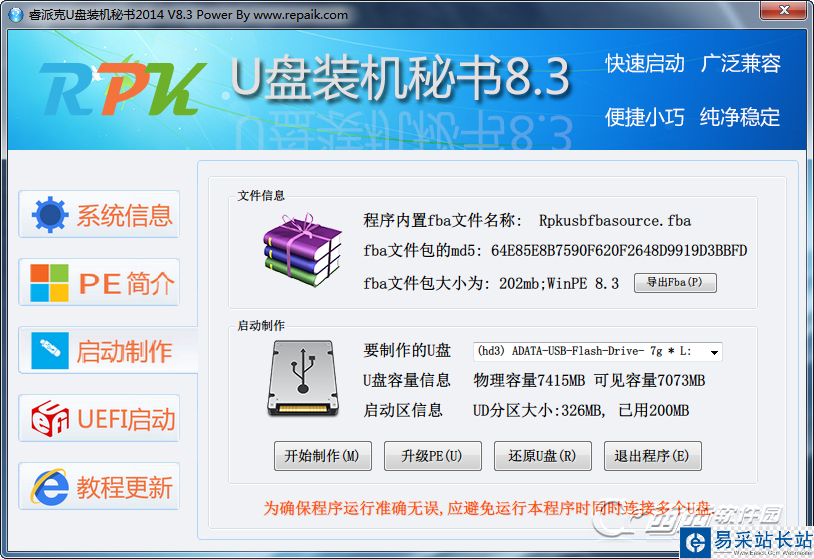Viewport: 814px width, 559px height.
Task: Click the 升级PE(U) button
Action: (432, 456)
